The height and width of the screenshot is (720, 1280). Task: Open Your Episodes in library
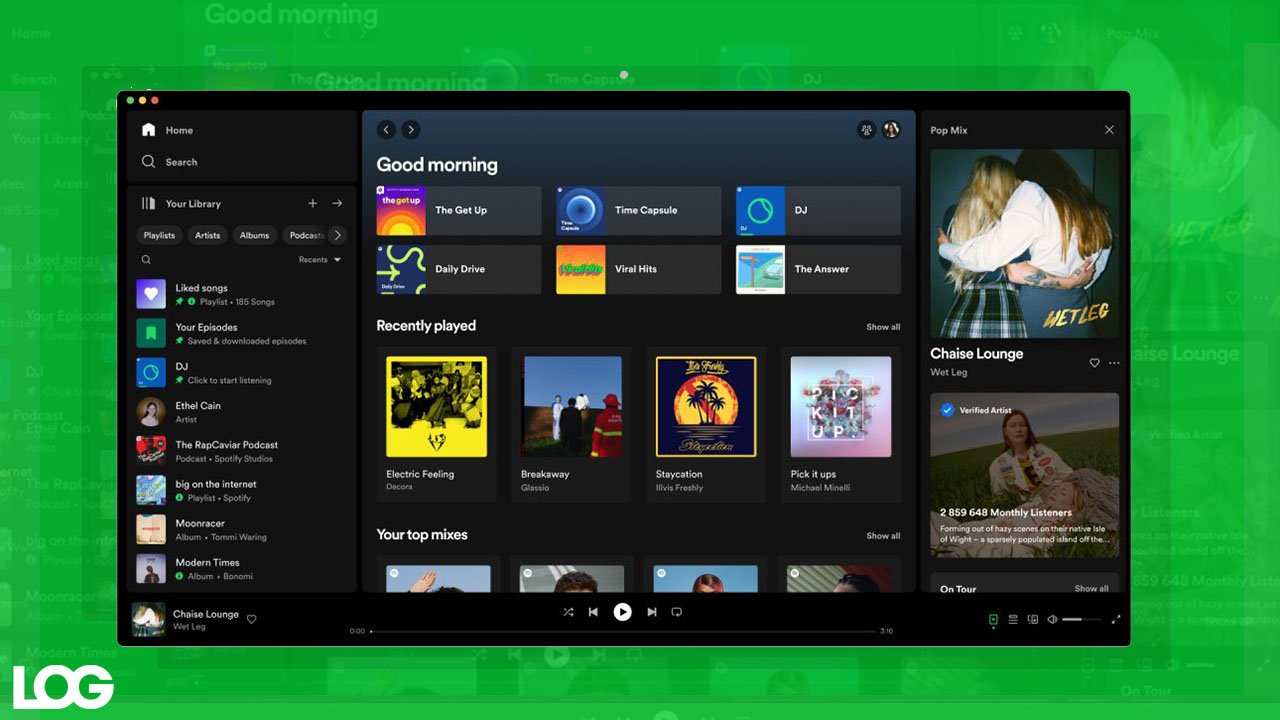coord(241,333)
